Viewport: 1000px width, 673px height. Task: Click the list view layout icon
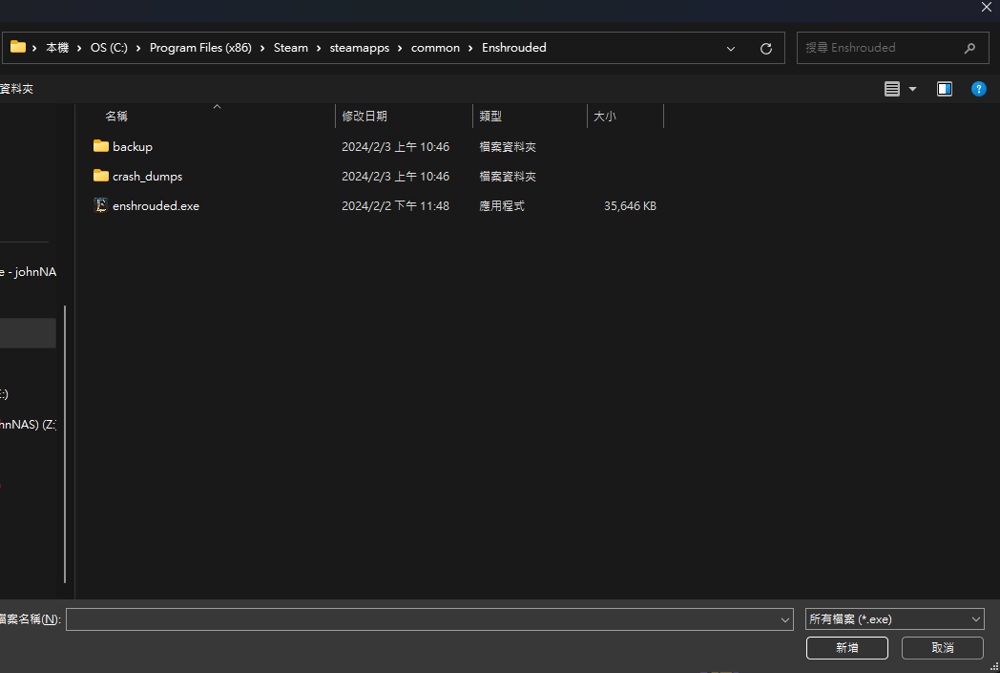click(890, 88)
